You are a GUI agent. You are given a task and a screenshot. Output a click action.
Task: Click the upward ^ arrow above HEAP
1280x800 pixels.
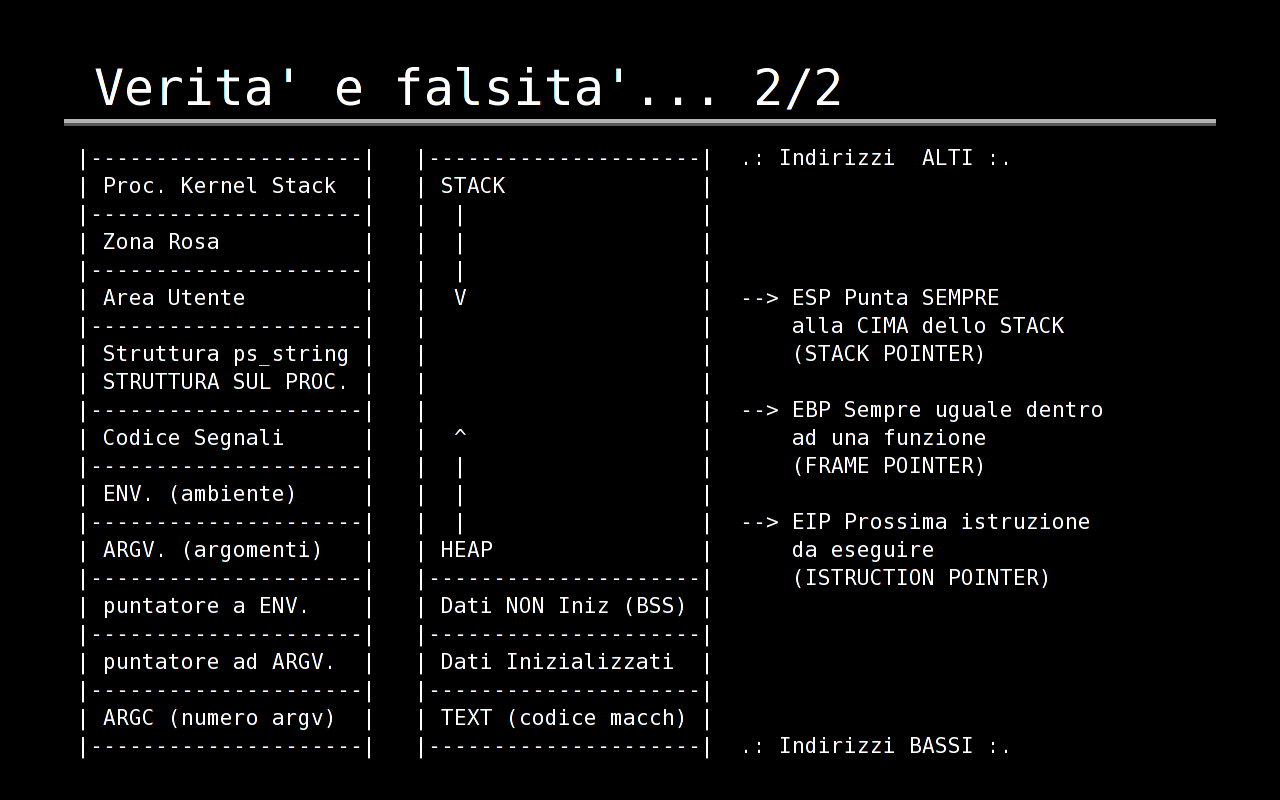tap(460, 434)
